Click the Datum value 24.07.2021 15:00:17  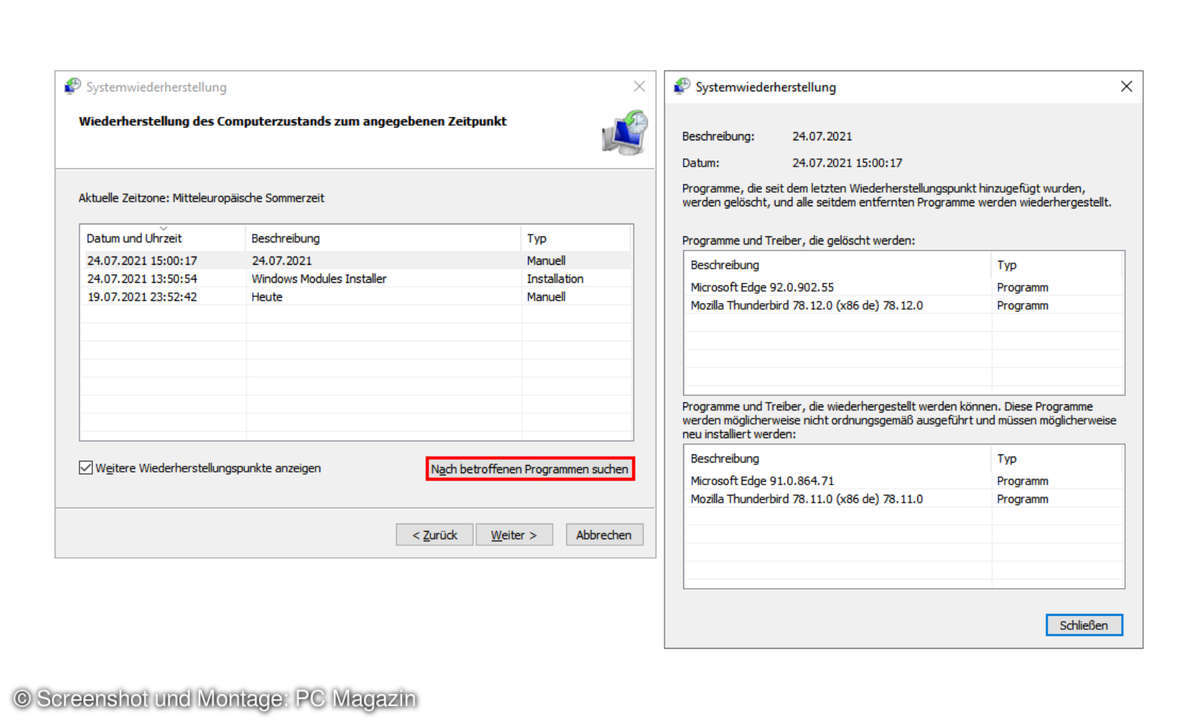[847, 162]
